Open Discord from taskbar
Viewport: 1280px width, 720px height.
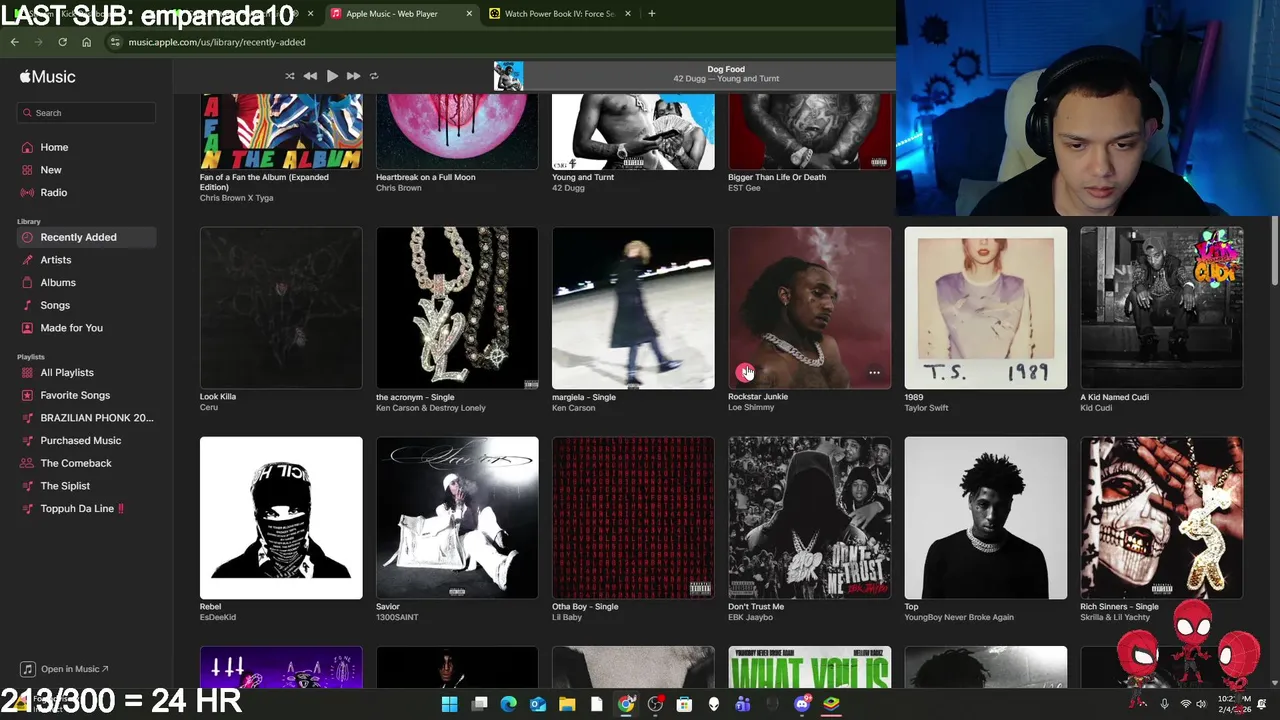click(802, 704)
